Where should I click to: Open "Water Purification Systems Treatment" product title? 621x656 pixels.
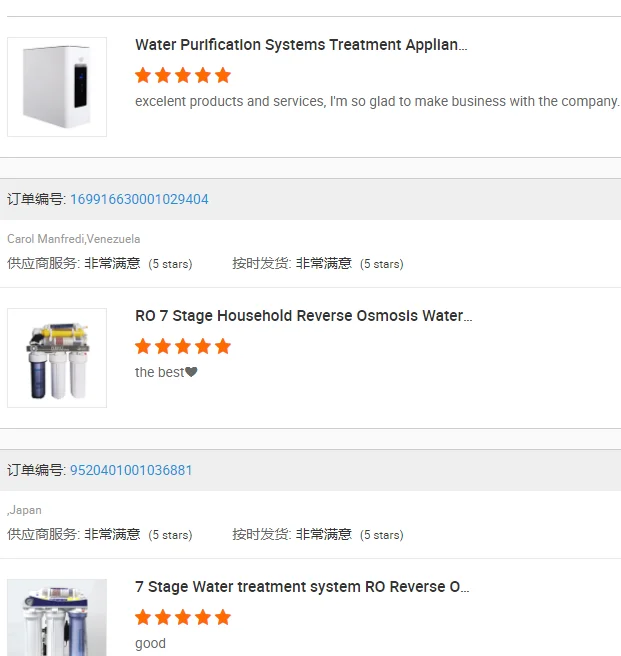301,45
